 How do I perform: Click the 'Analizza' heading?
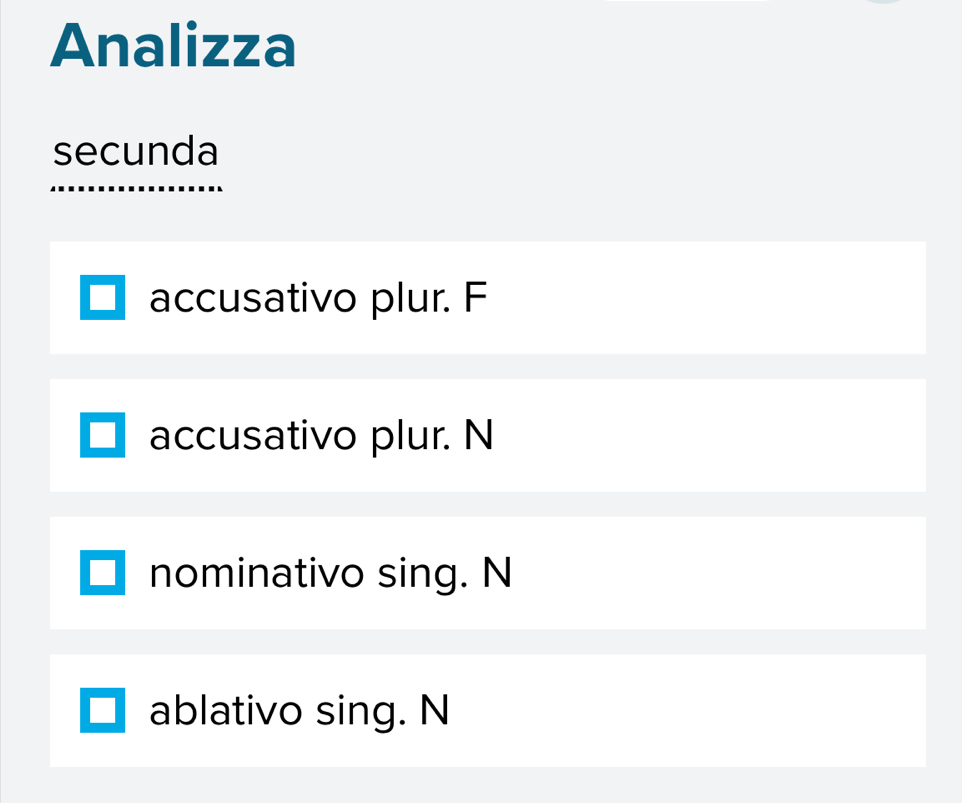pos(174,47)
